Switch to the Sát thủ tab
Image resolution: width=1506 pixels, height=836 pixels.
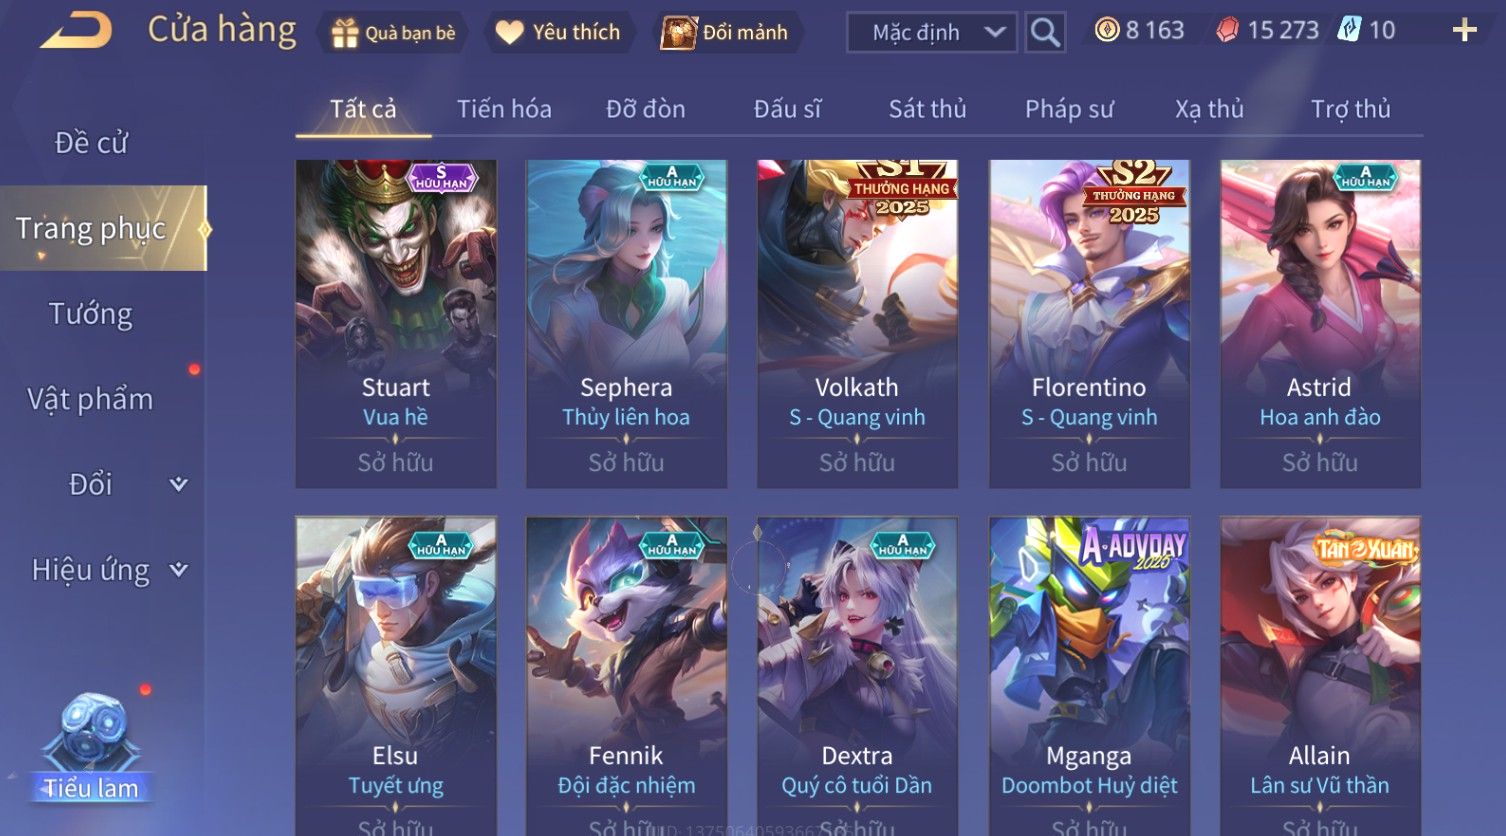coord(928,109)
